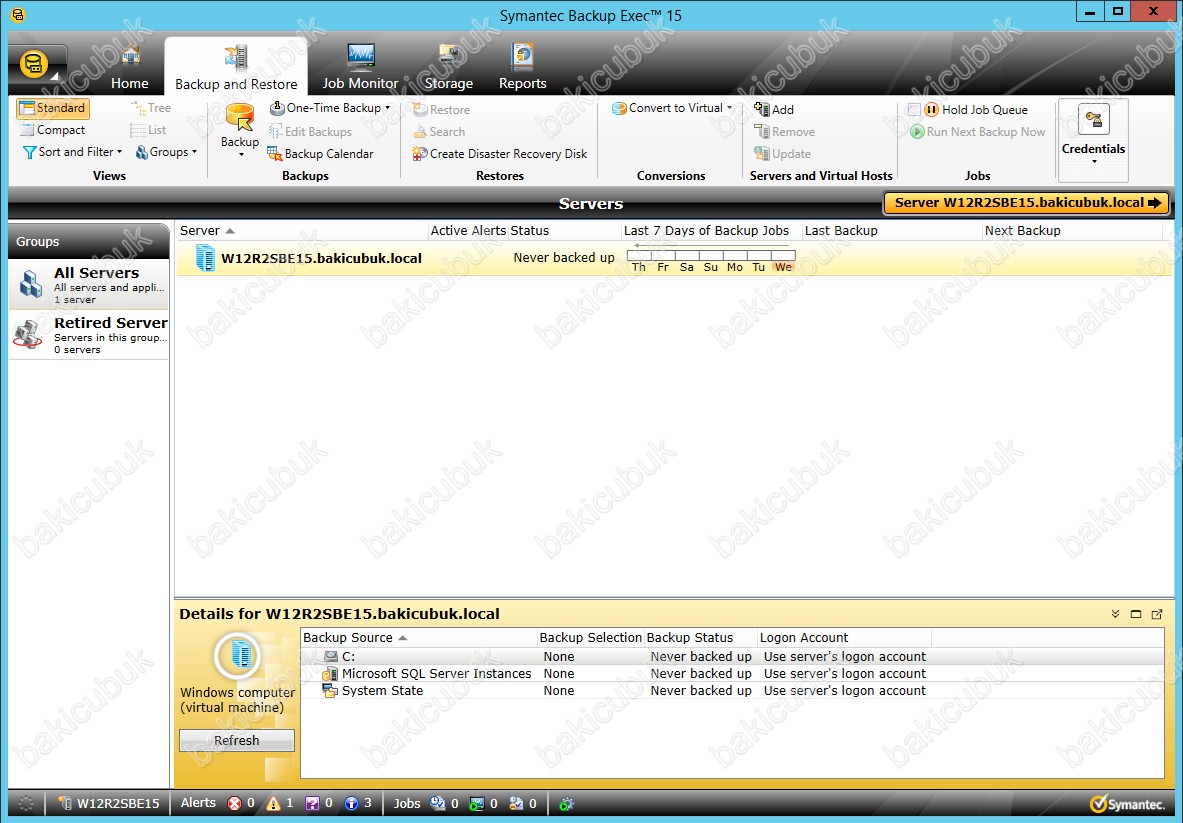This screenshot has height=823, width=1183.
Task: Sort by Last Backup column
Action: (891, 230)
